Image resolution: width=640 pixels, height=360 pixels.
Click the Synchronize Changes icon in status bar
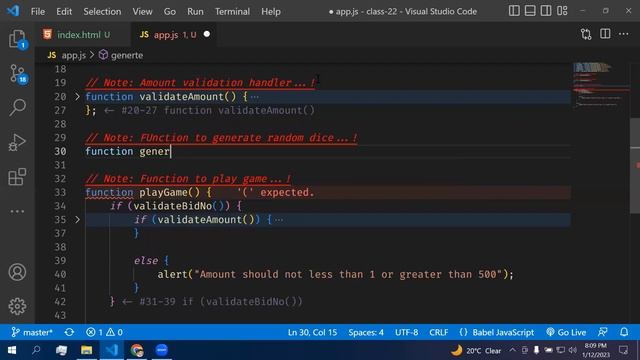point(69,332)
